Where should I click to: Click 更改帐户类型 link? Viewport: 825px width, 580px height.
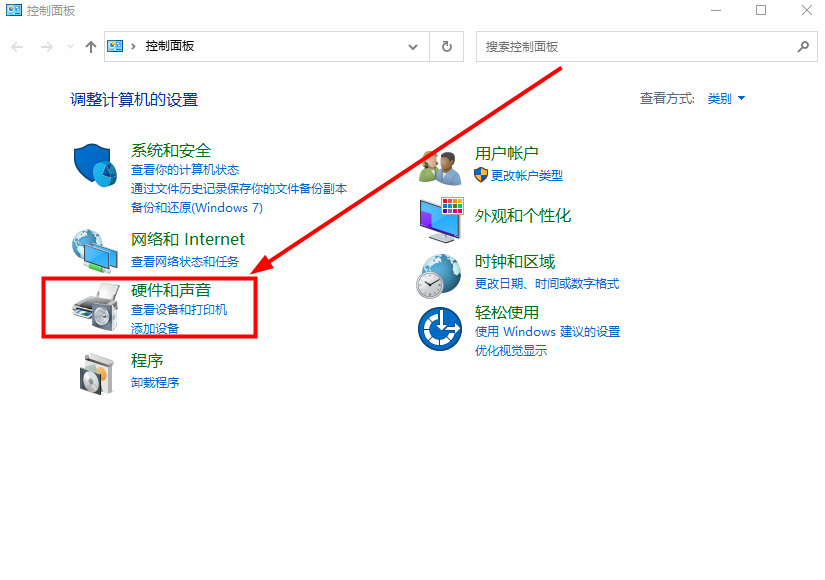529,174
